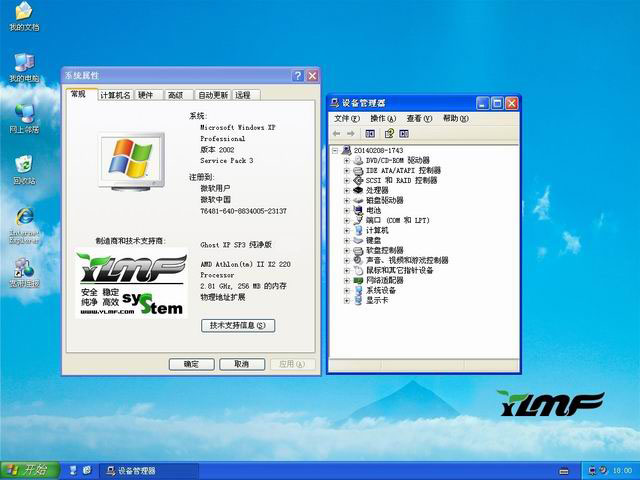Viewport: 640px width, 480px height.
Task: Select the 系统设备 tree row text
Action: (380, 290)
